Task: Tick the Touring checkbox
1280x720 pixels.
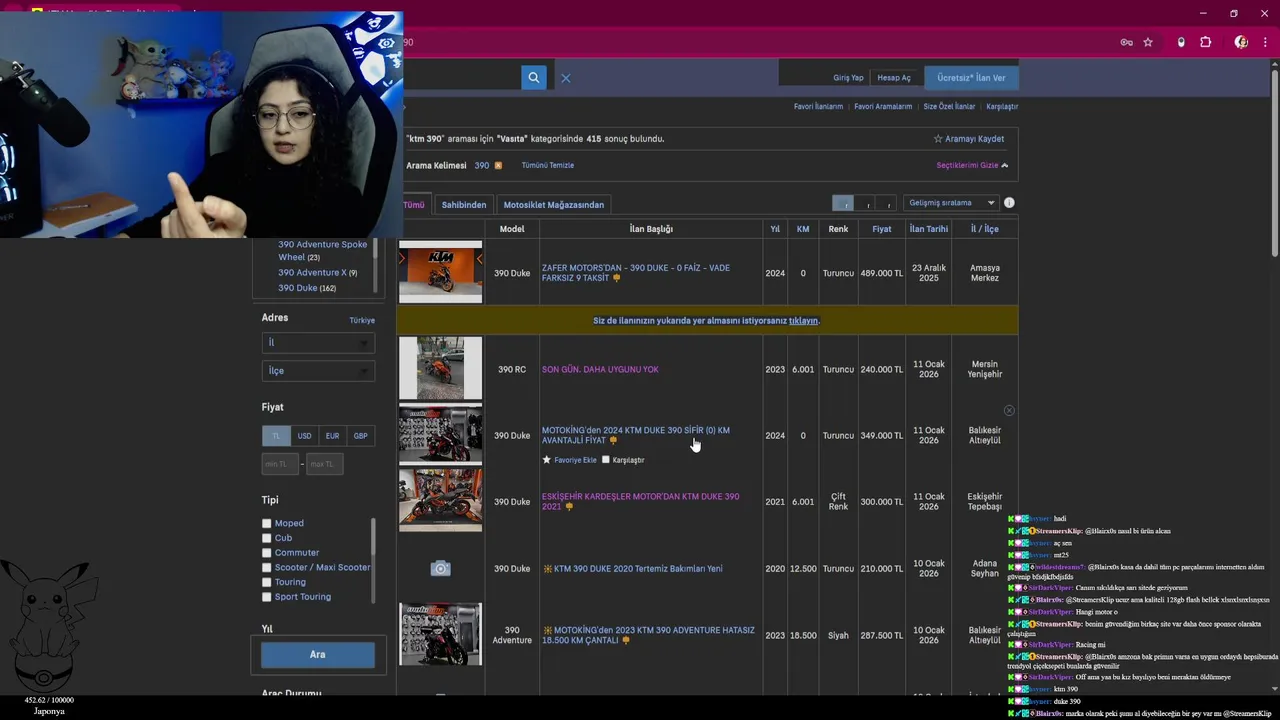Action: point(267,582)
